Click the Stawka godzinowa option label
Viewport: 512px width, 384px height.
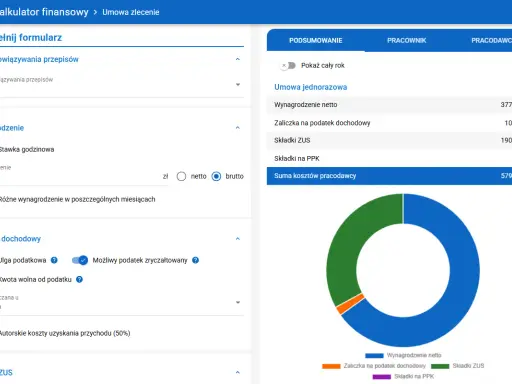point(27,149)
